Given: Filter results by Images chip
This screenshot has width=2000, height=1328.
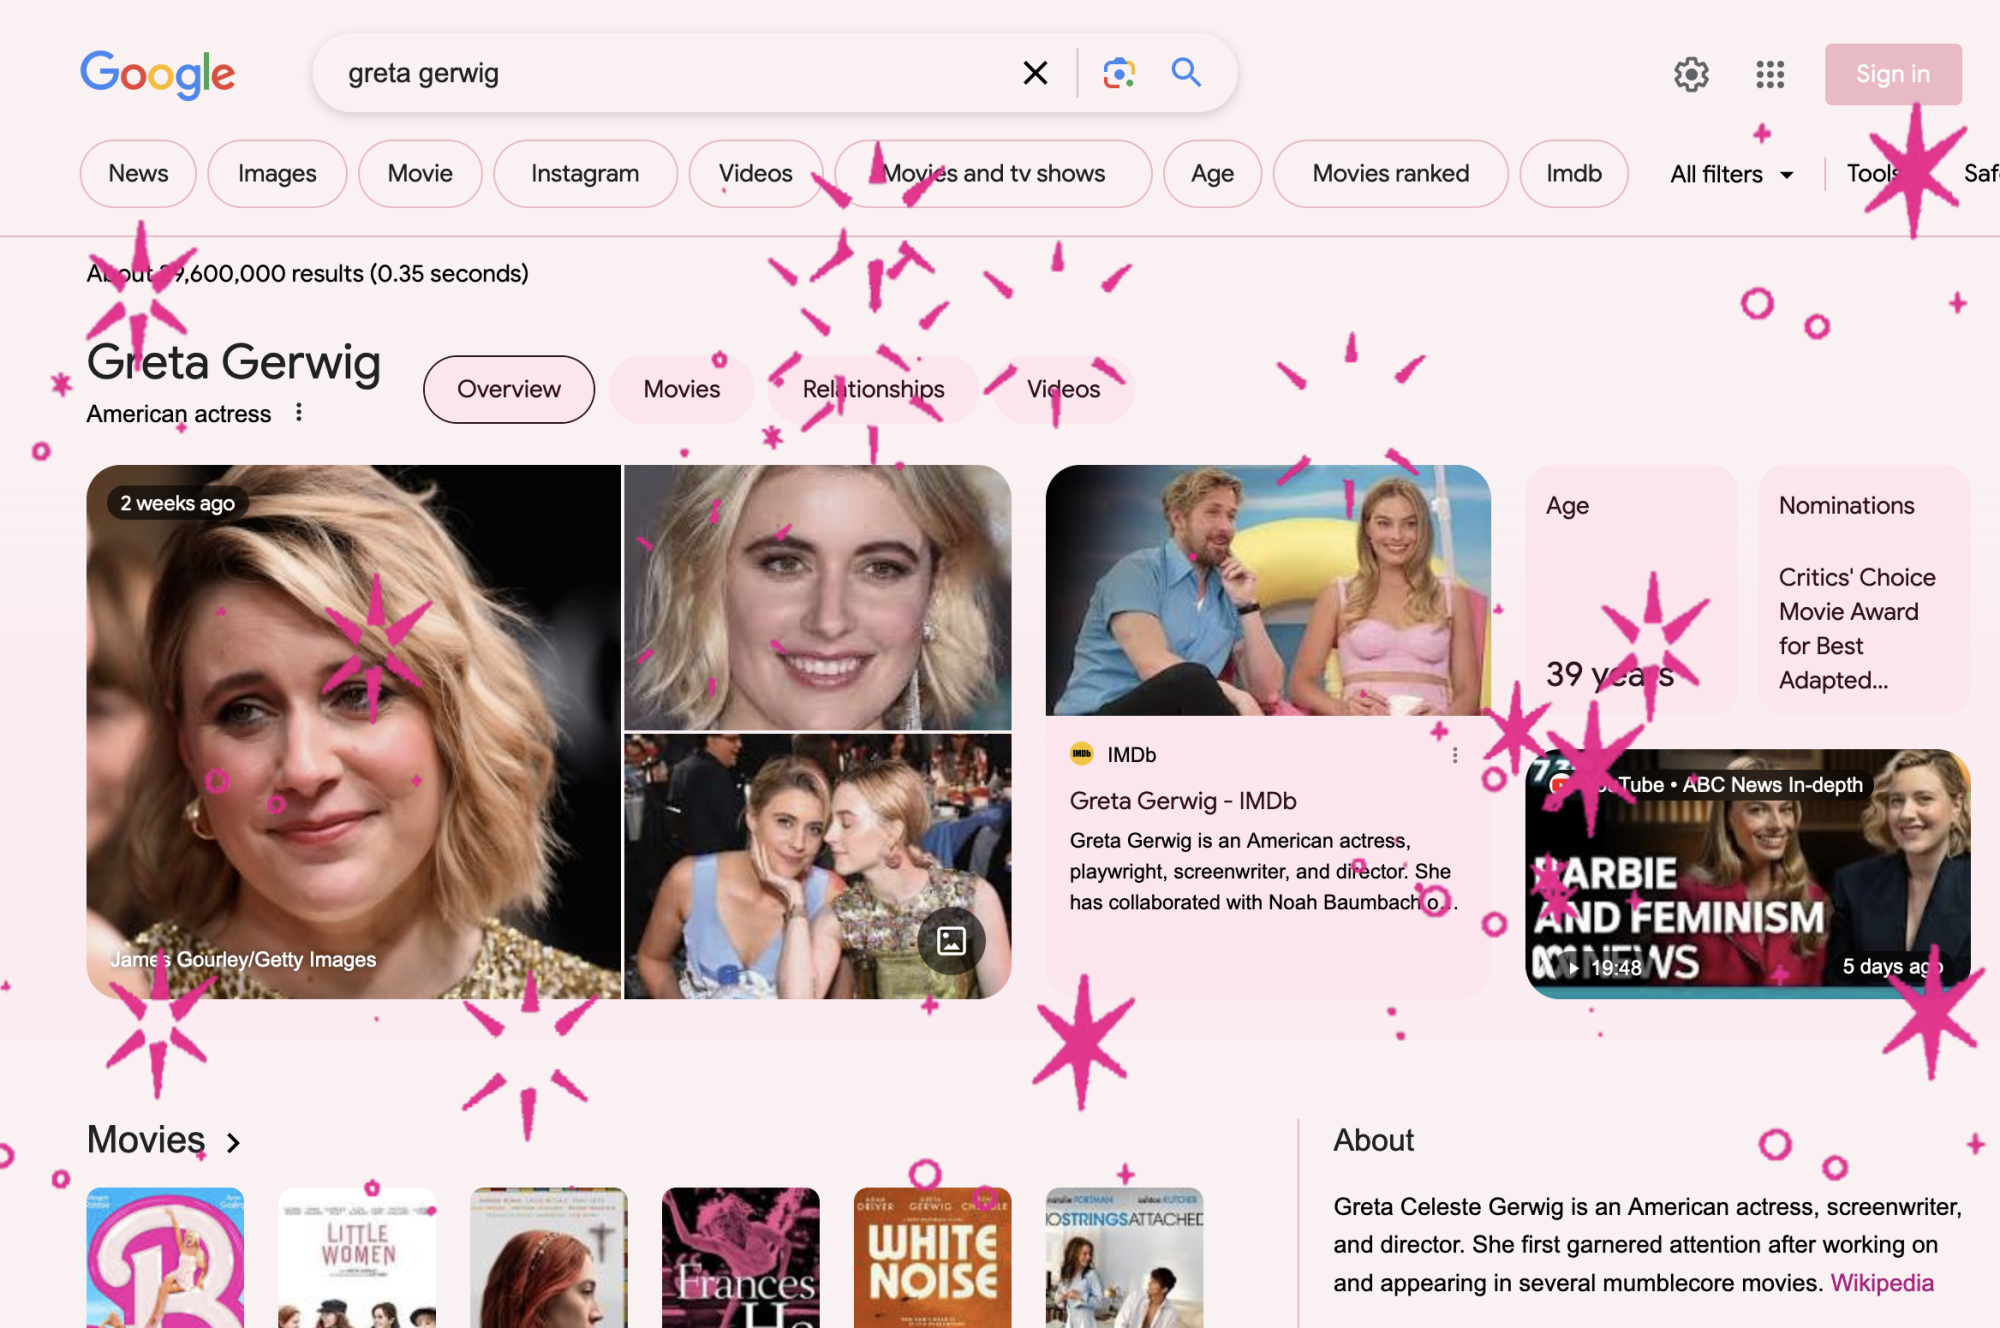Looking at the screenshot, I should (x=277, y=174).
